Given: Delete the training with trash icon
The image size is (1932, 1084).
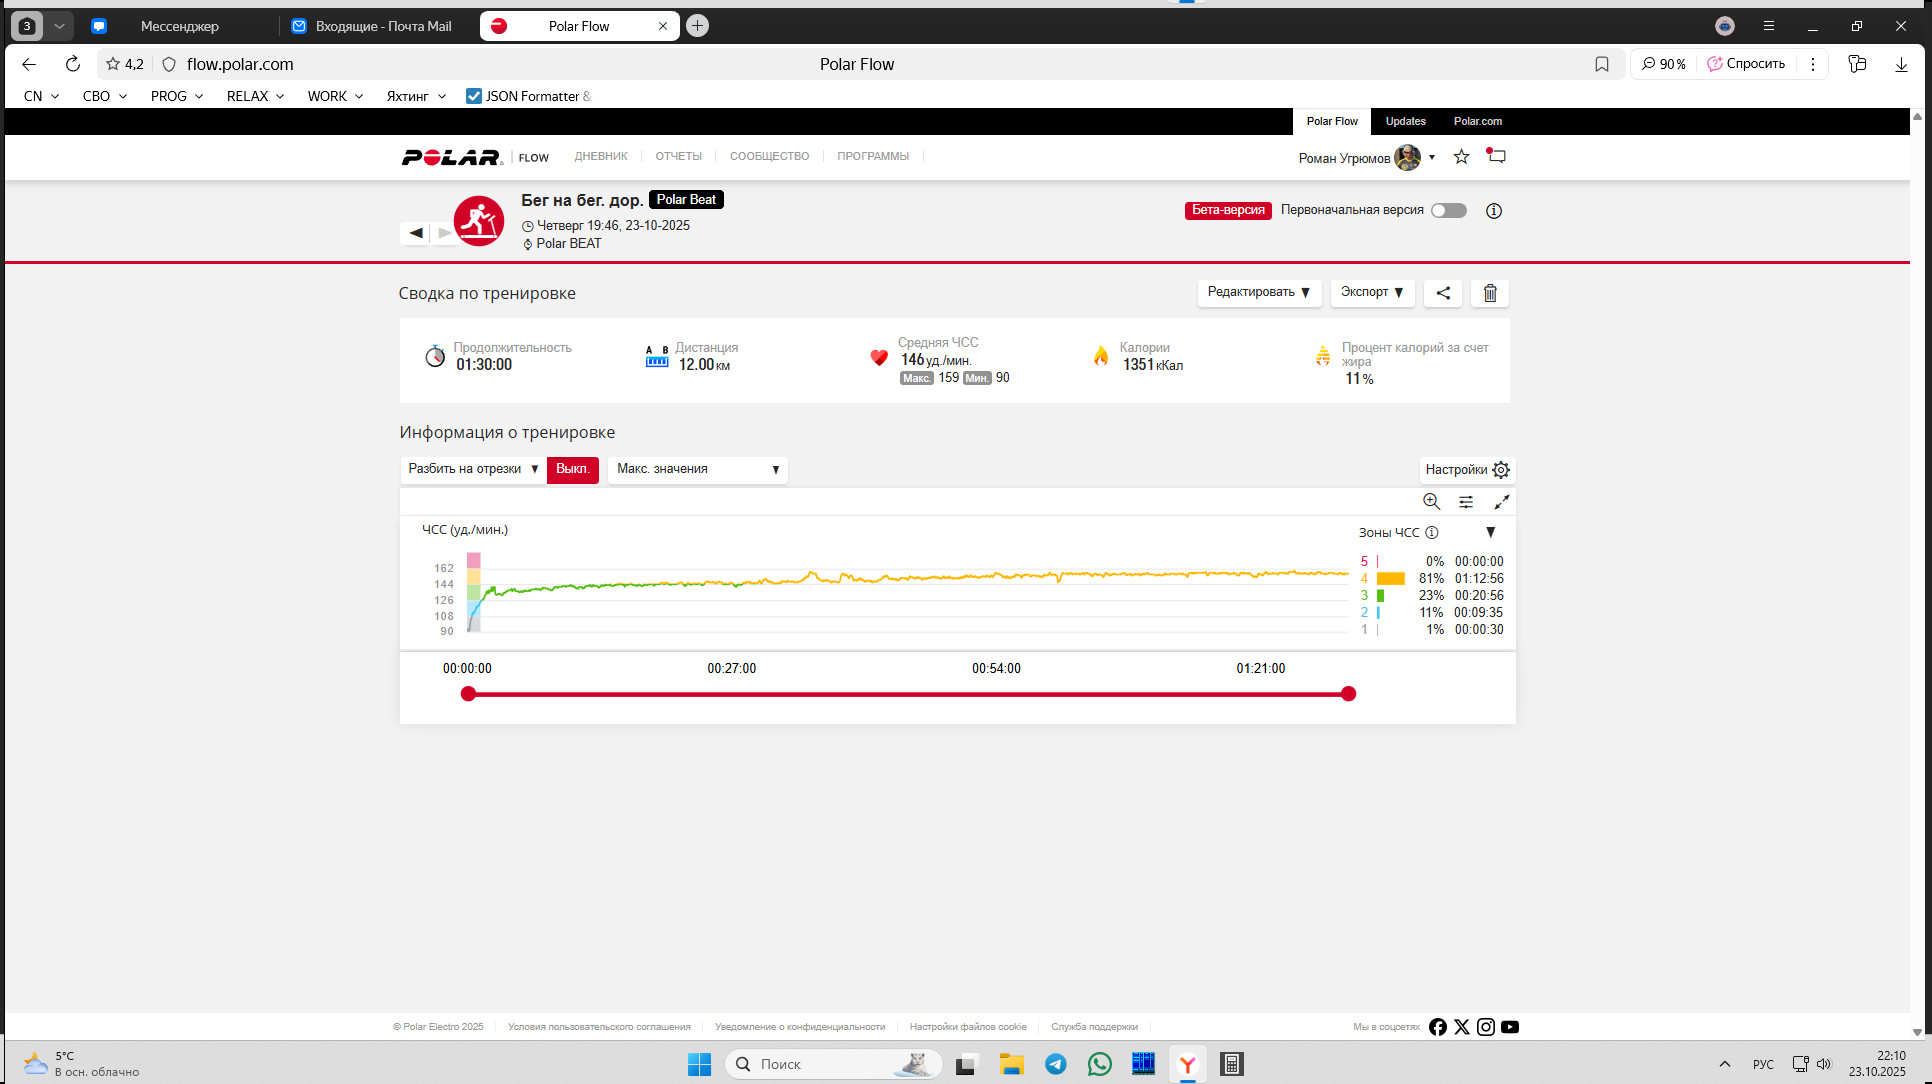Looking at the screenshot, I should pos(1490,293).
